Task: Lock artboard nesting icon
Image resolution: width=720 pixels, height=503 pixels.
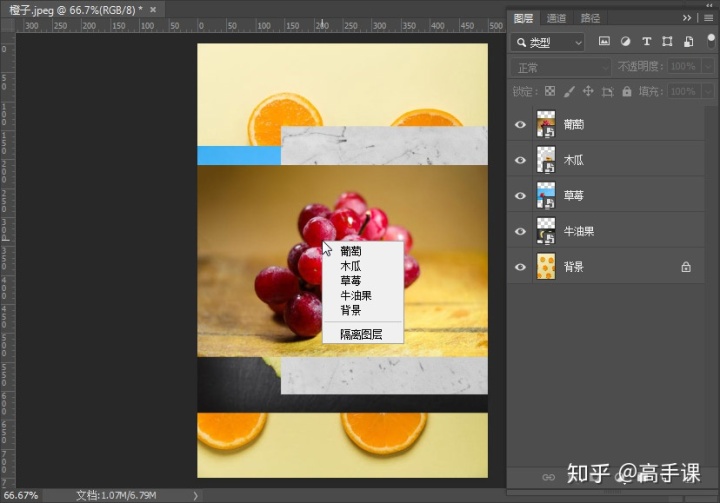Action: (x=608, y=91)
